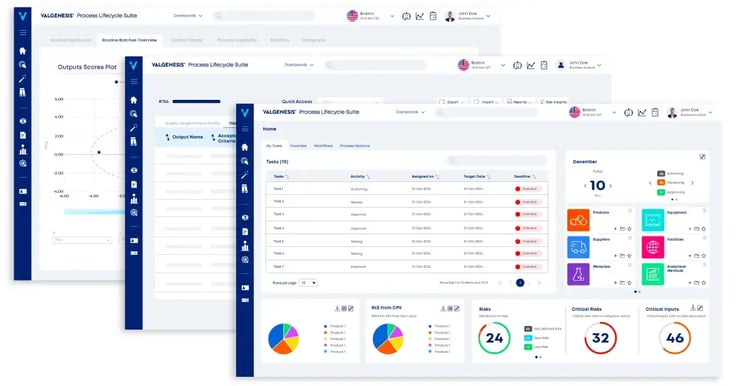Switch to Process Versions tab
This screenshot has height=386, width=736.
pos(355,146)
